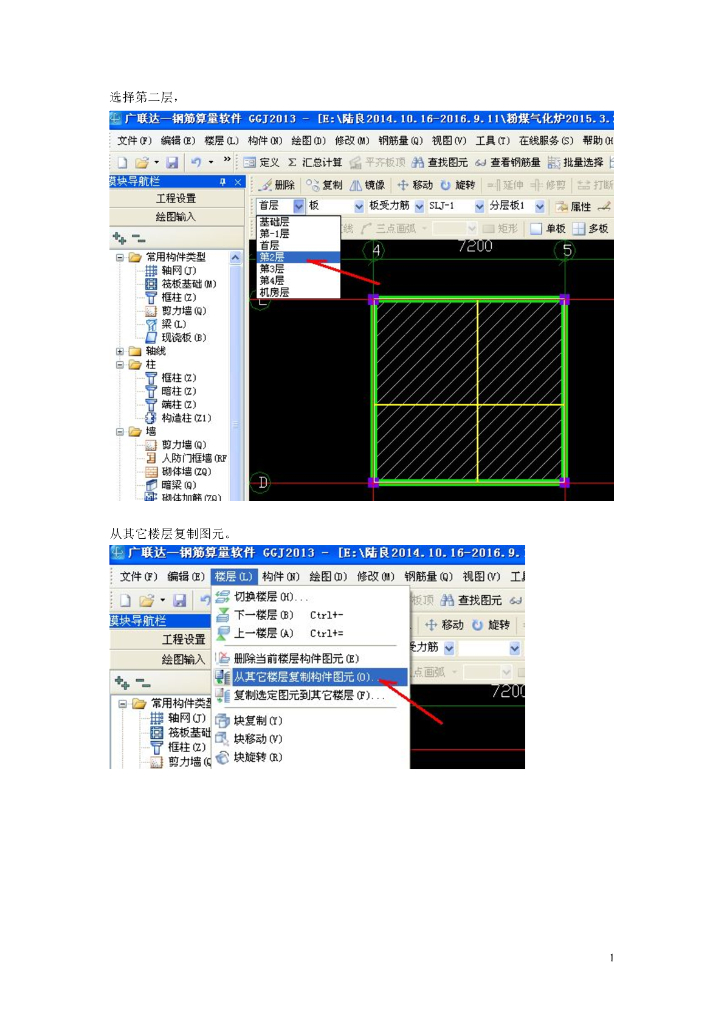The height and width of the screenshot is (1024, 724).
Task: Select 第3层 in the floor list
Action: [298, 268]
